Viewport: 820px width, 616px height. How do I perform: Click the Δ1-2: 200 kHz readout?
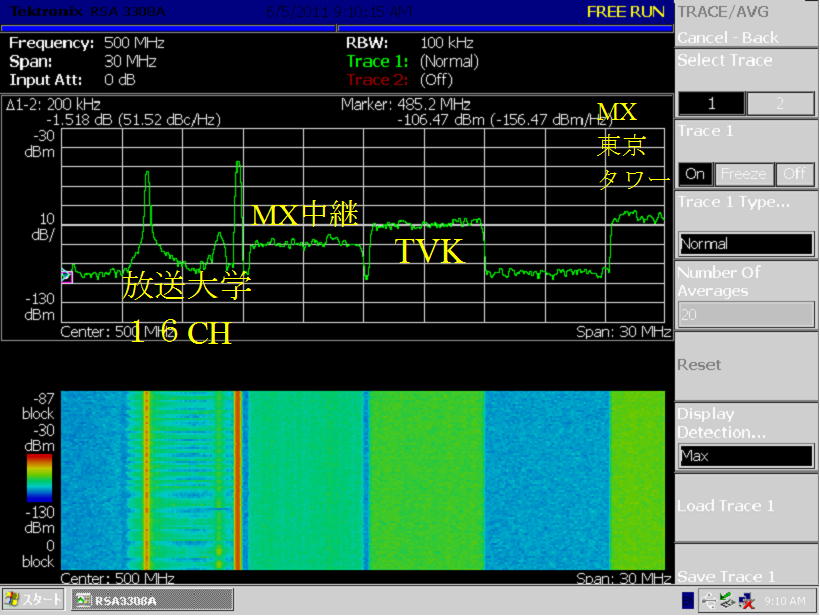53,105
